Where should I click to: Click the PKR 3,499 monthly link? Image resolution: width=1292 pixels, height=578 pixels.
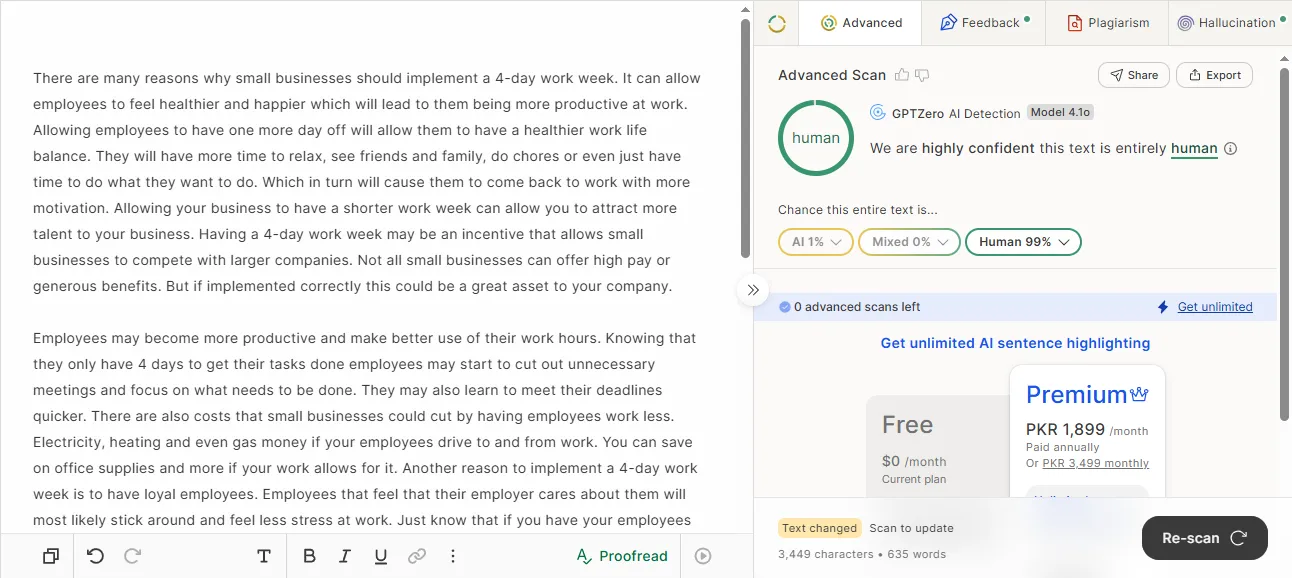click(1096, 463)
